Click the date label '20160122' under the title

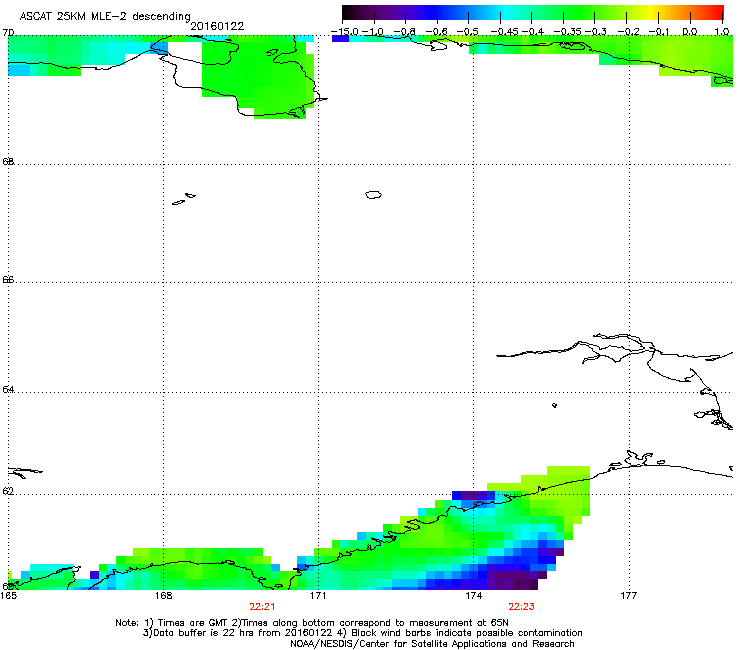click(x=217, y=26)
